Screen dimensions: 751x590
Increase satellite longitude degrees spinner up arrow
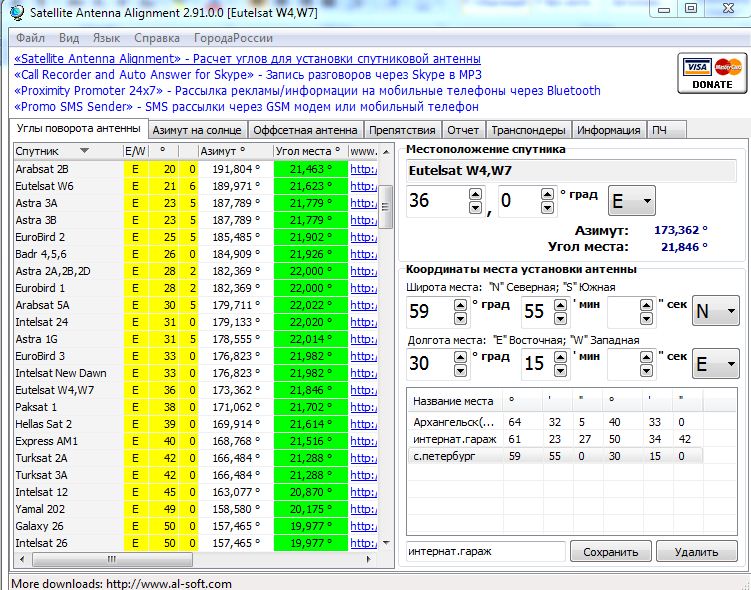coord(475,195)
